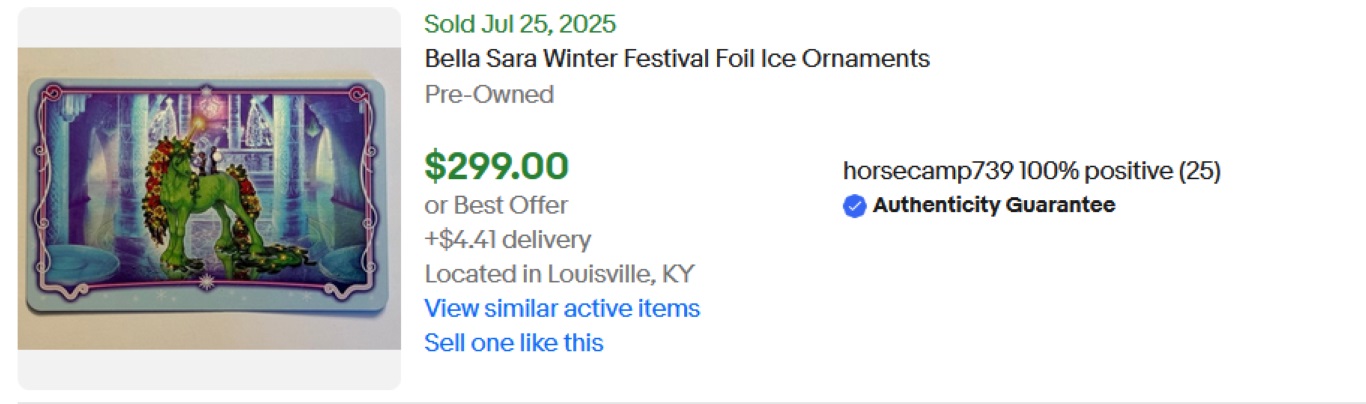
Task: Click the Pre-Owned condition text
Action: [489, 95]
